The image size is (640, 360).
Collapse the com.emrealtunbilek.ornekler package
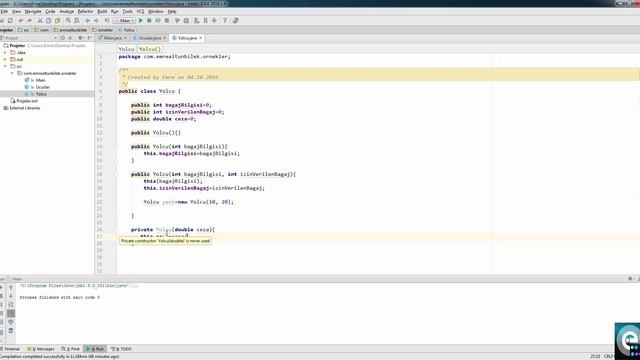(x=12, y=73)
